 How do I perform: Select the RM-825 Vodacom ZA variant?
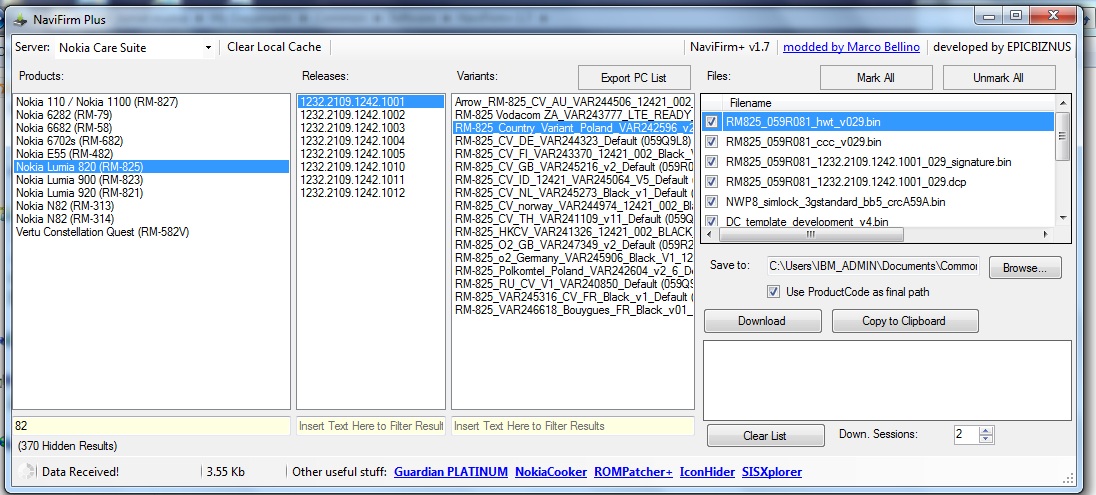coord(573,115)
